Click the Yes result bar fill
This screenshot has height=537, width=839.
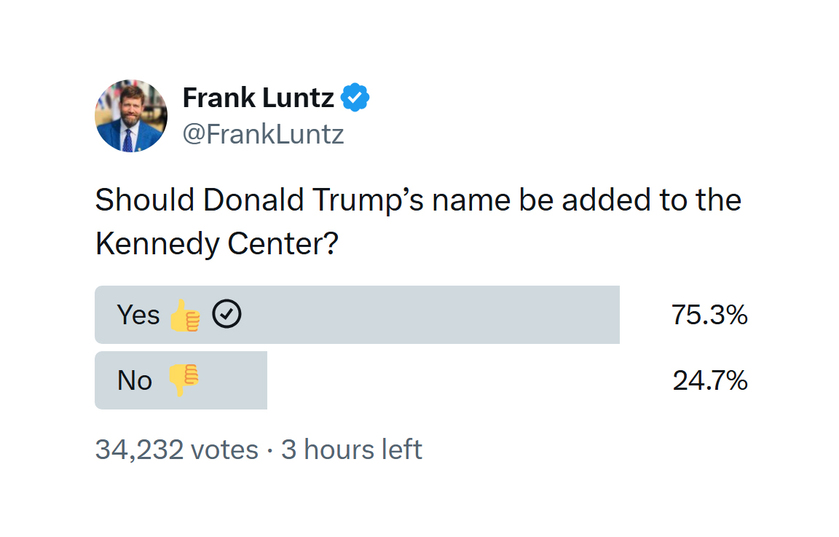[420, 315]
